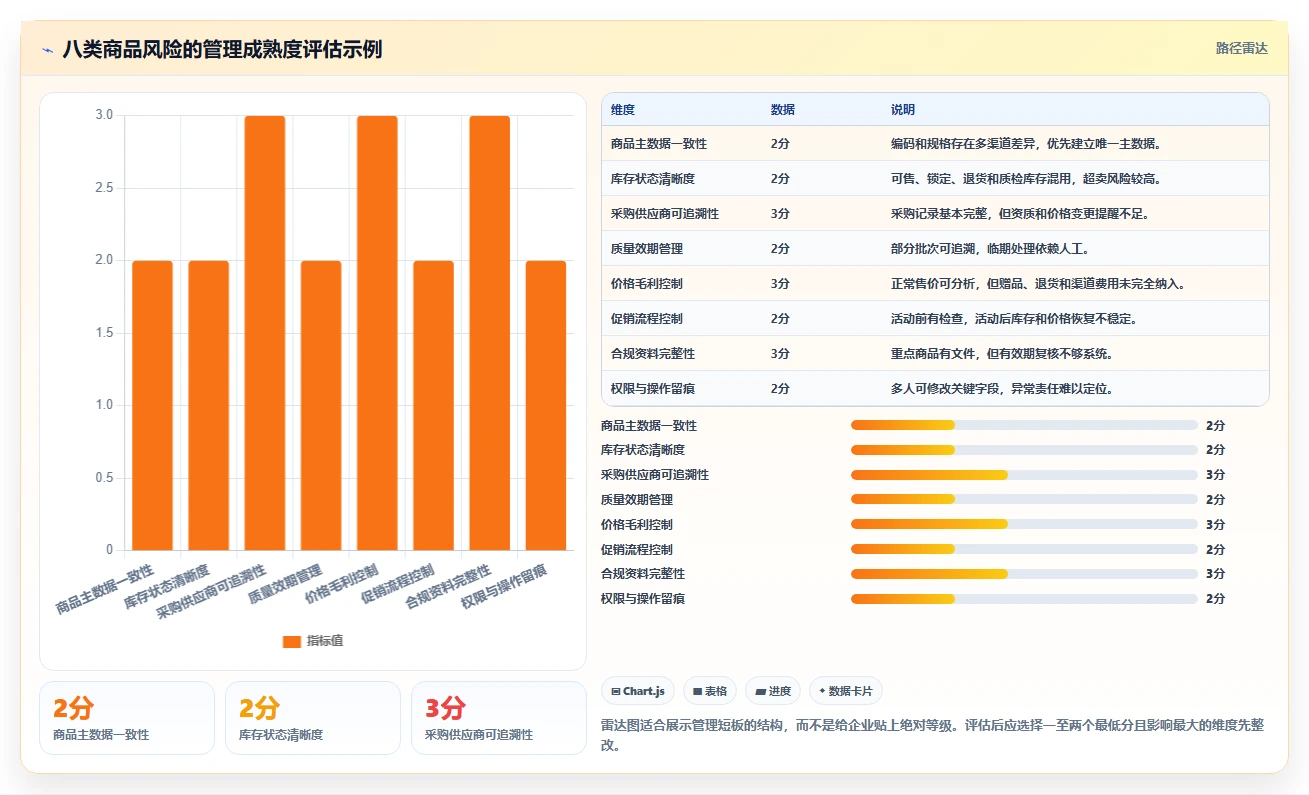Screen dimensions: 1309x795
Task: Click description starting 重点商品有文件
Action: pos(1002,354)
